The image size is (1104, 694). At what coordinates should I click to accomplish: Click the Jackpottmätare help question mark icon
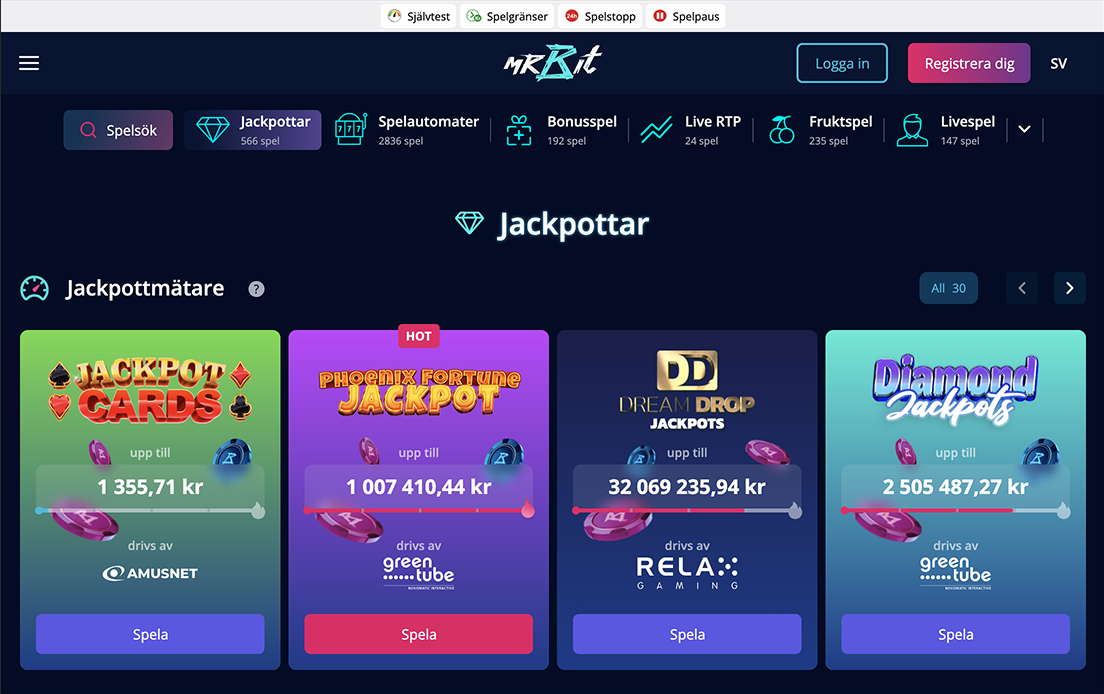(256, 289)
